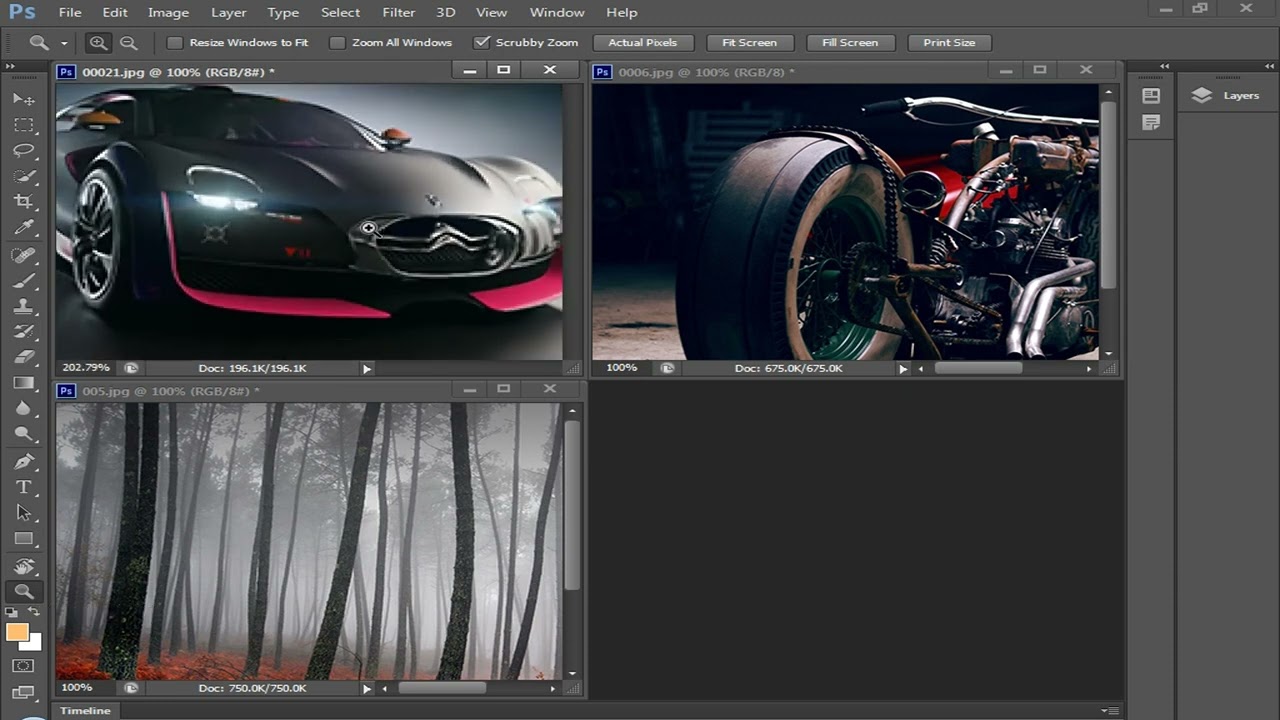1280x720 pixels.
Task: Expand status bar arrow in 00021.jpg window
Action: pyautogui.click(x=367, y=369)
